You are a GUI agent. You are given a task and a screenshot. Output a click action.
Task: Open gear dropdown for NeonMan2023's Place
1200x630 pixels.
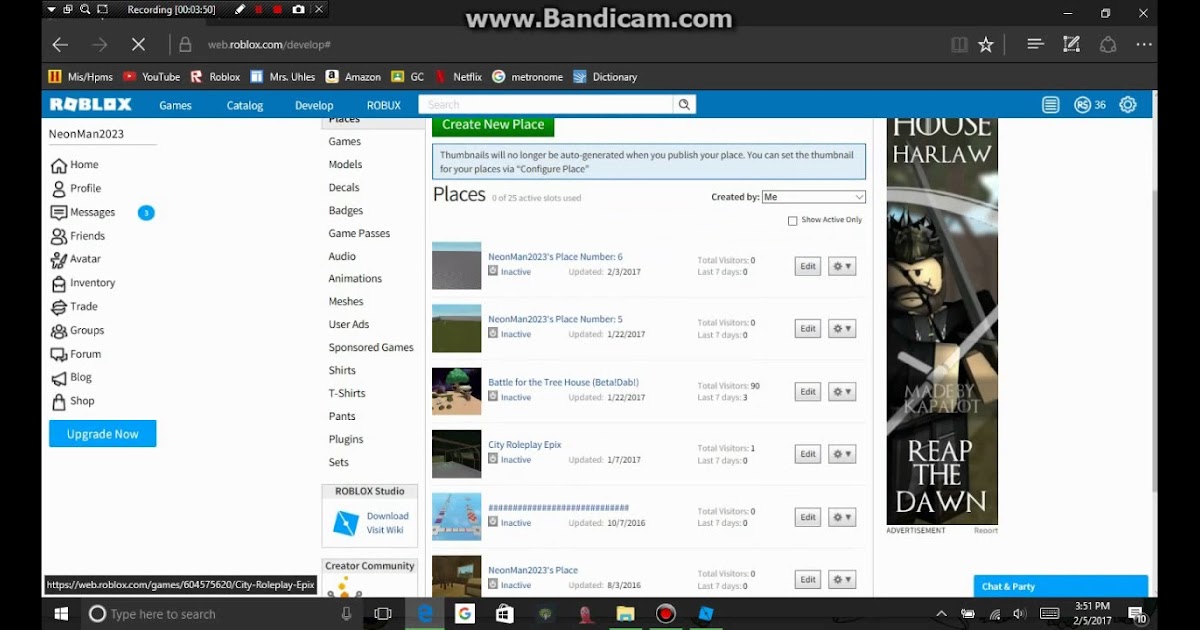842,579
